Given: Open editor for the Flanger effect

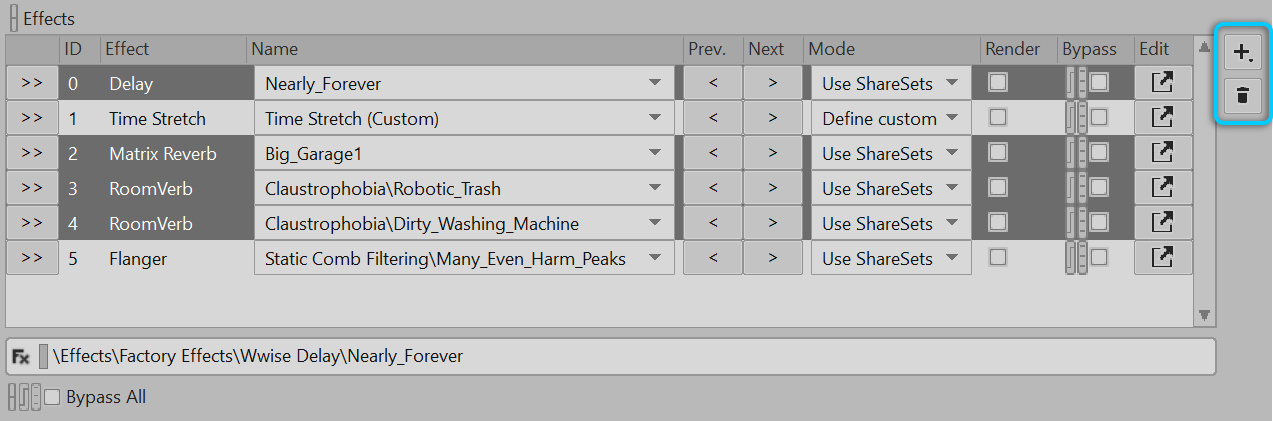Looking at the screenshot, I should pyautogui.click(x=1163, y=259).
